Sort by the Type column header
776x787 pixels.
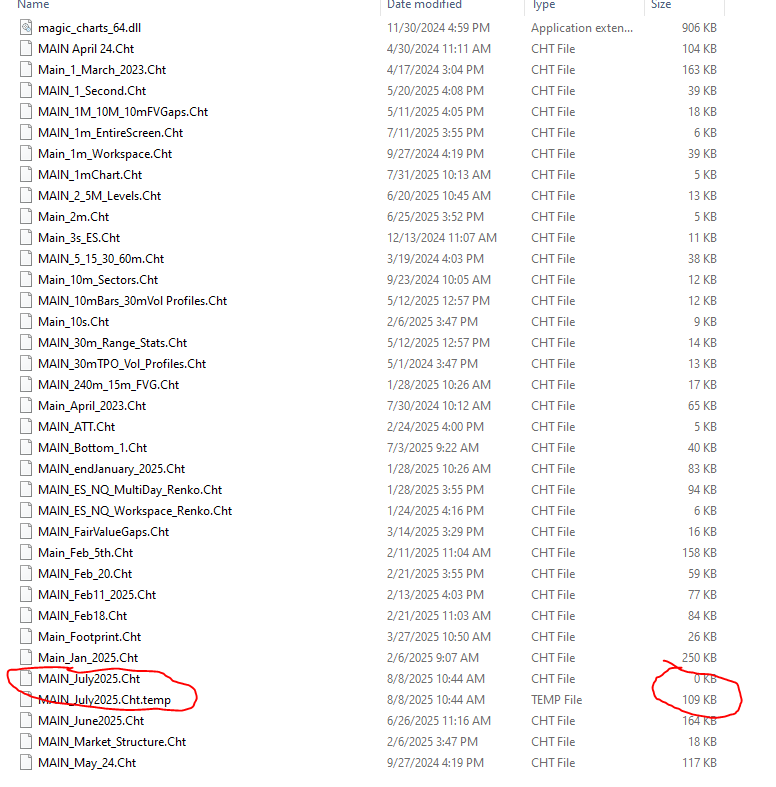point(544,5)
